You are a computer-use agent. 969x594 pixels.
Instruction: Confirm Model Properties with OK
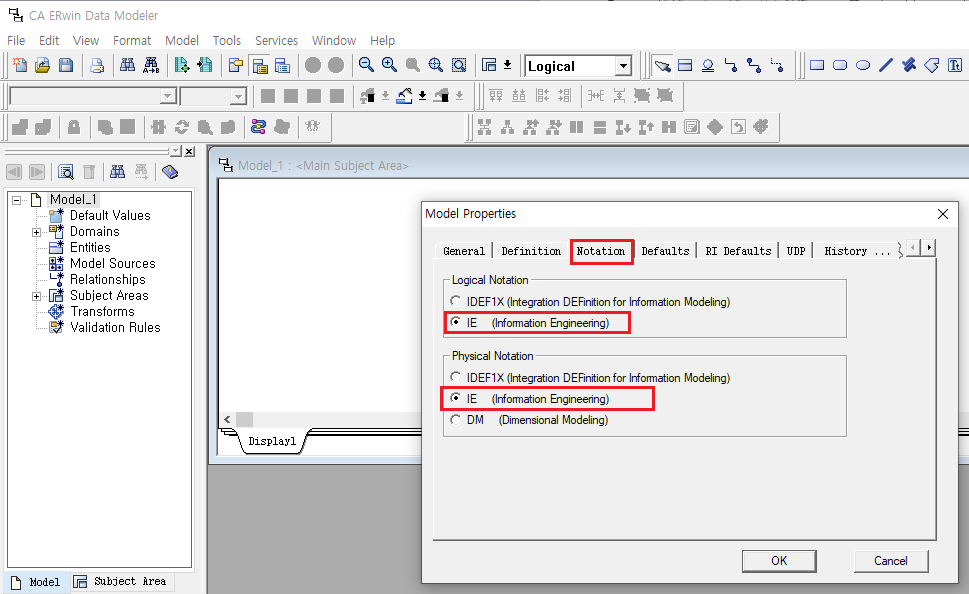point(779,561)
